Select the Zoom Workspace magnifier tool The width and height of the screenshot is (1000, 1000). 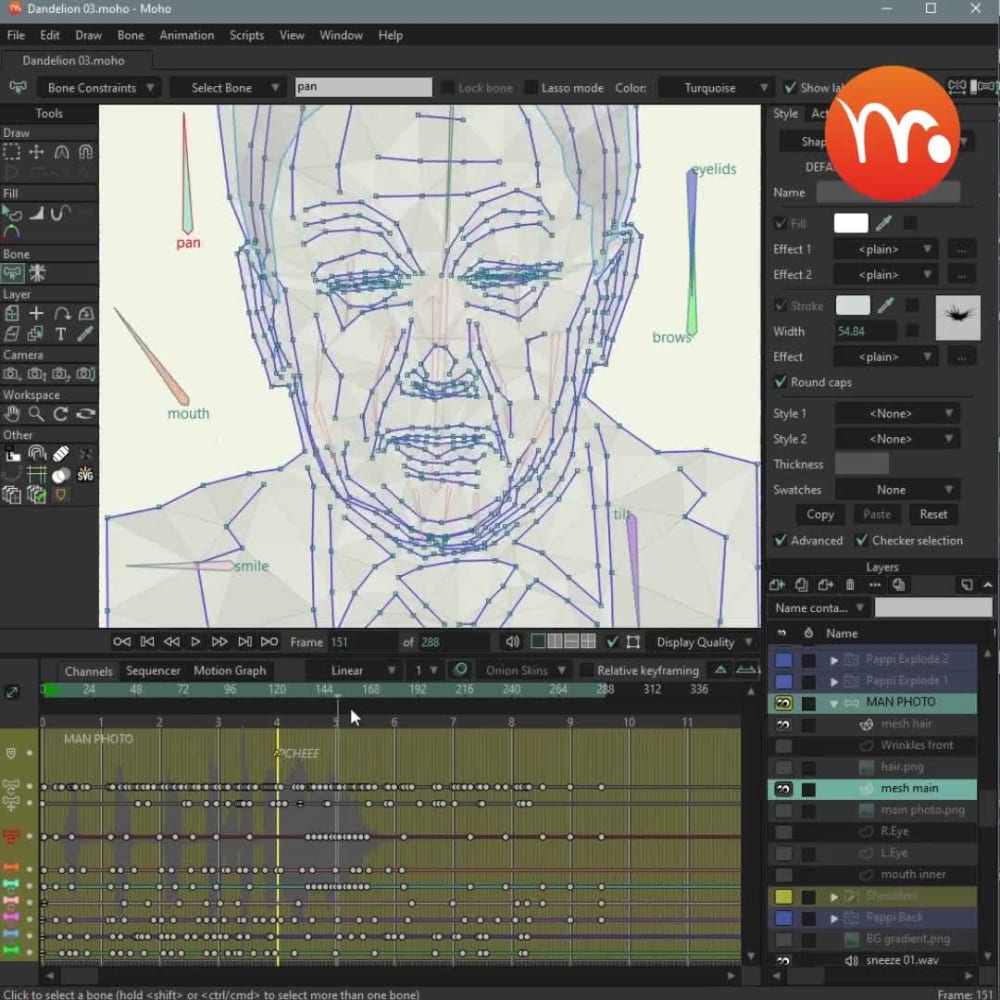click(x=36, y=415)
